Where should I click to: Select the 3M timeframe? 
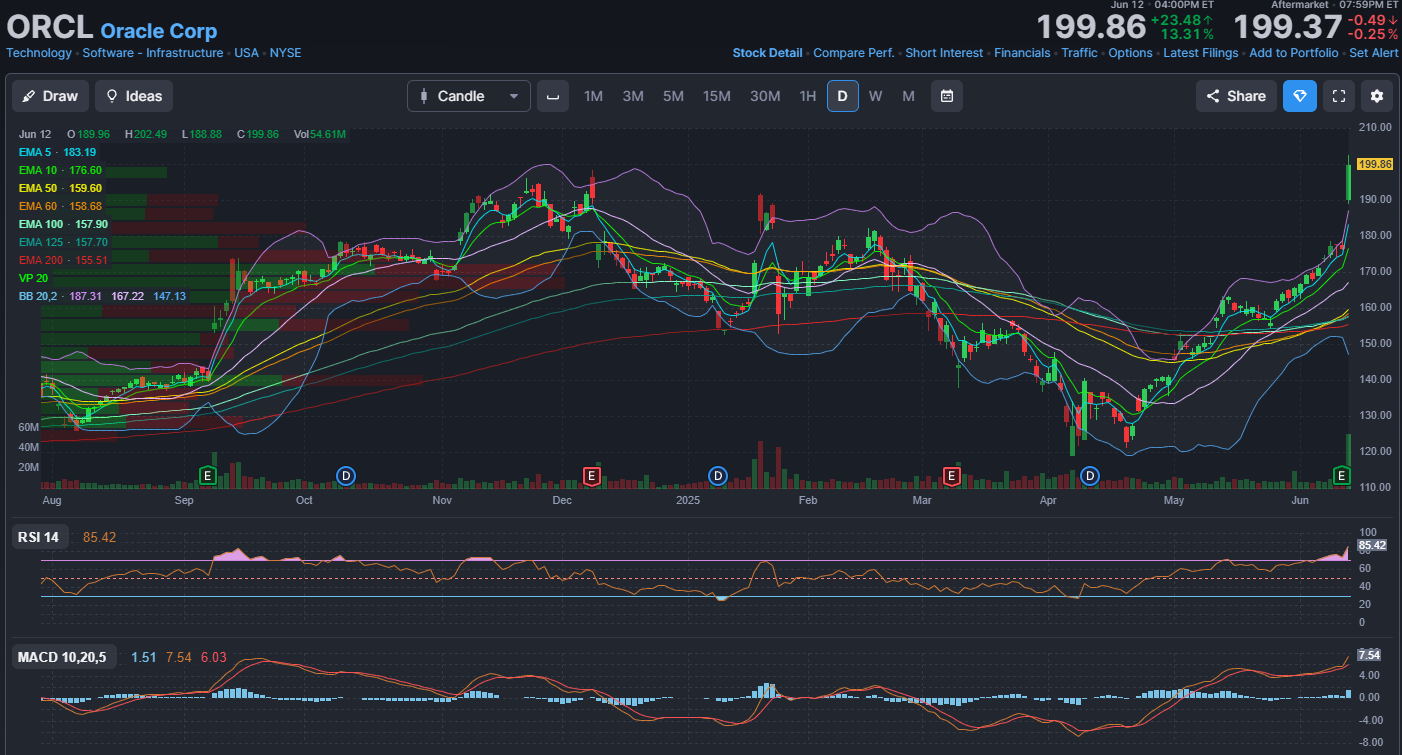click(633, 96)
